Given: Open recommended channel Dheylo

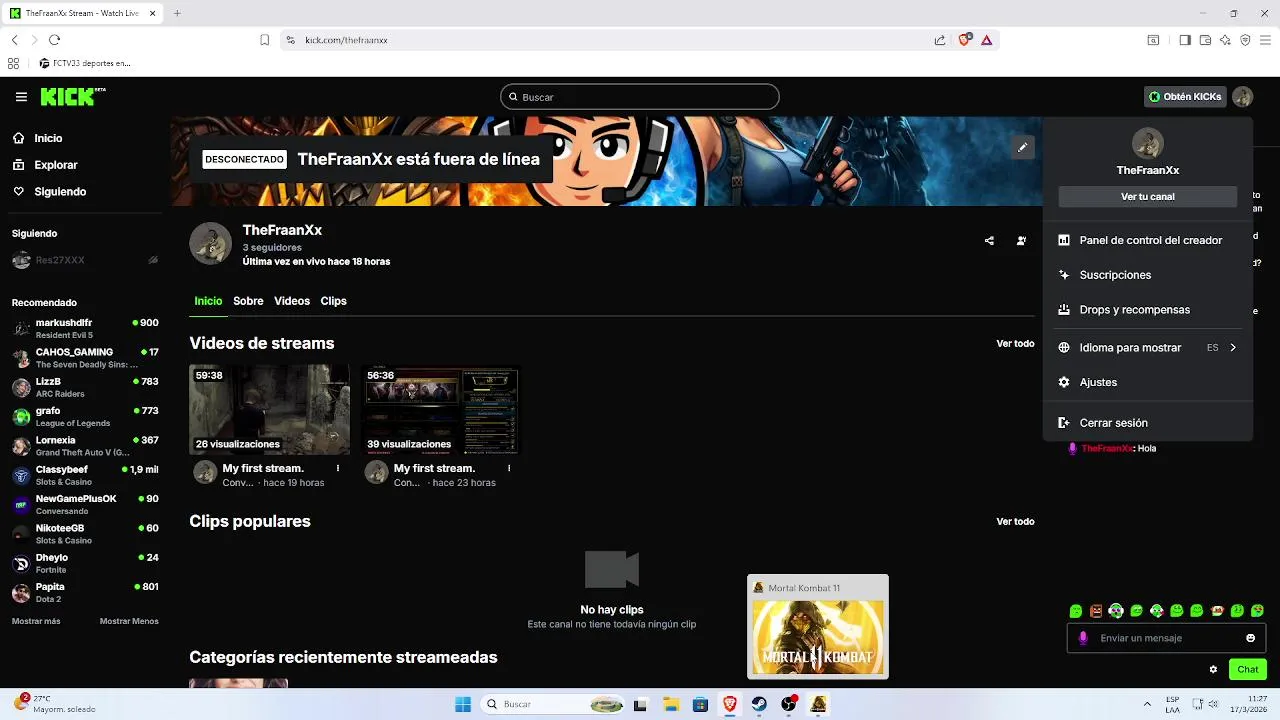Looking at the screenshot, I should pos(85,563).
